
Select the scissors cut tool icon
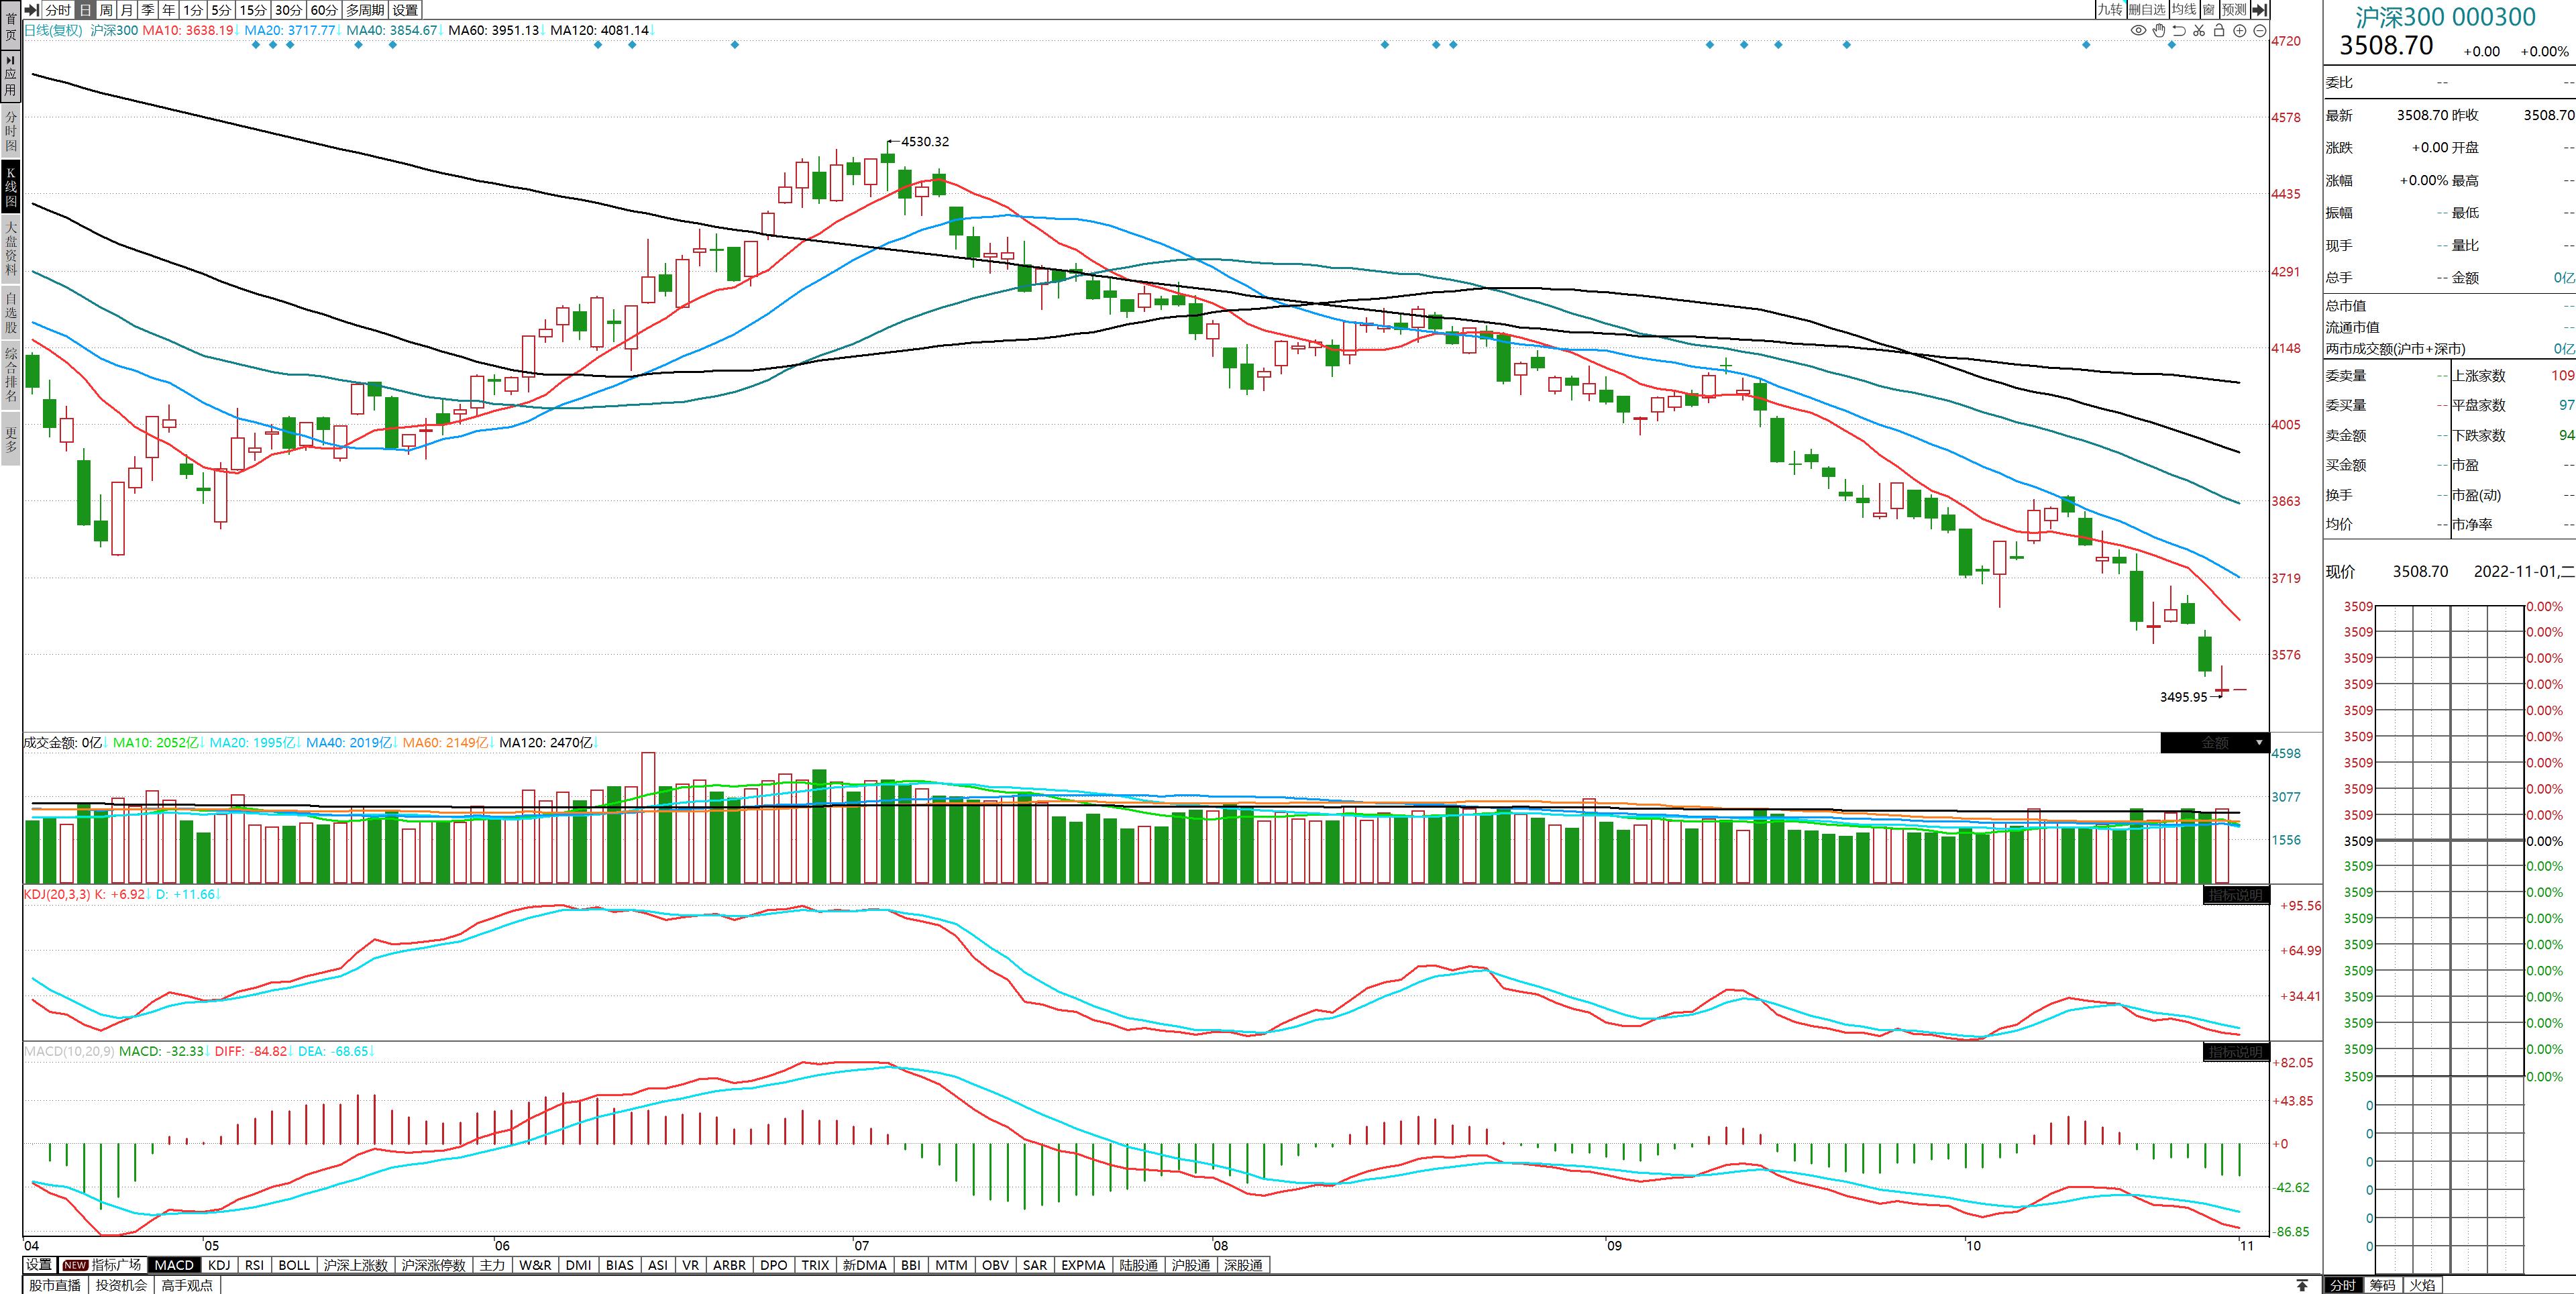coord(2199,31)
